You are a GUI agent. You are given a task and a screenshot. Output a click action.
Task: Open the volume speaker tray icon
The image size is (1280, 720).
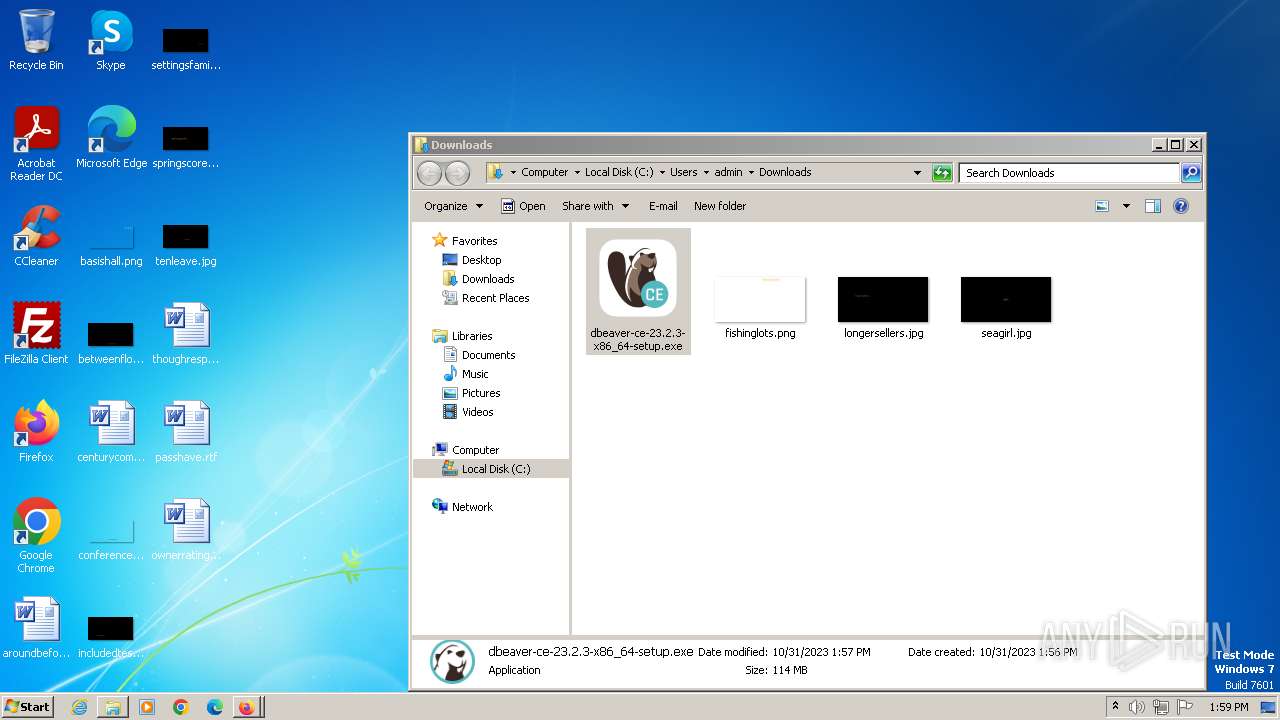[1137, 707]
